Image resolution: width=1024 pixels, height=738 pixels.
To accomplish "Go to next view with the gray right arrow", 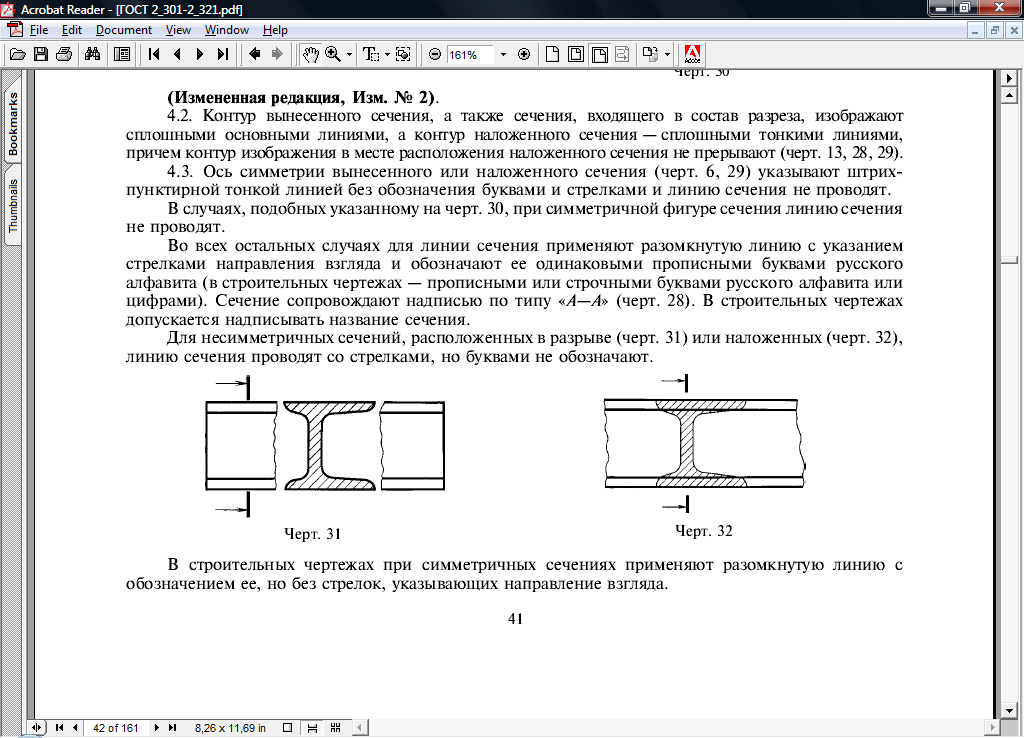I will (x=278, y=54).
